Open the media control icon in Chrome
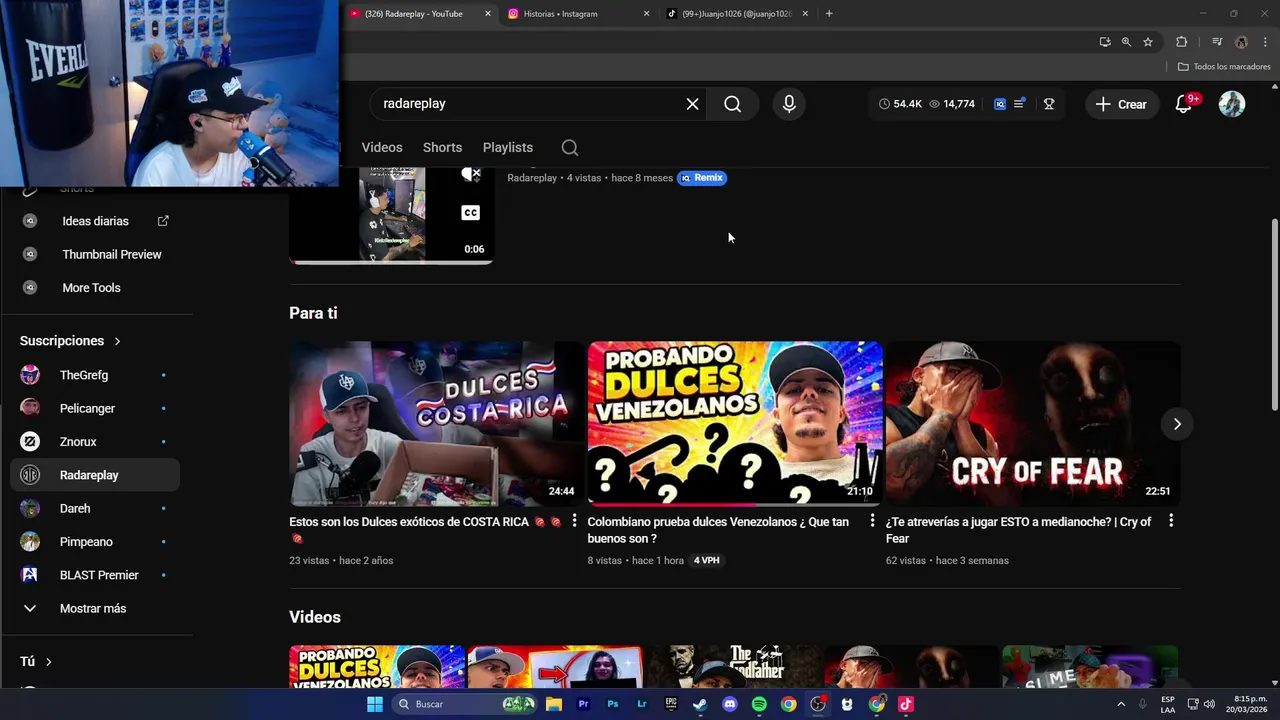This screenshot has width=1280, height=720. [1217, 42]
